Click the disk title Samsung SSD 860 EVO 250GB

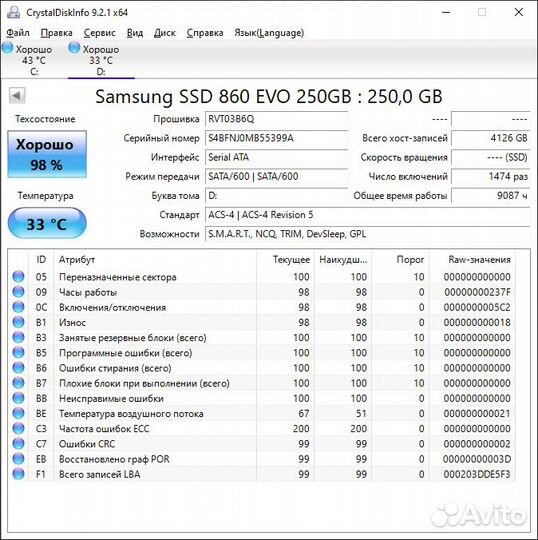coord(269,96)
